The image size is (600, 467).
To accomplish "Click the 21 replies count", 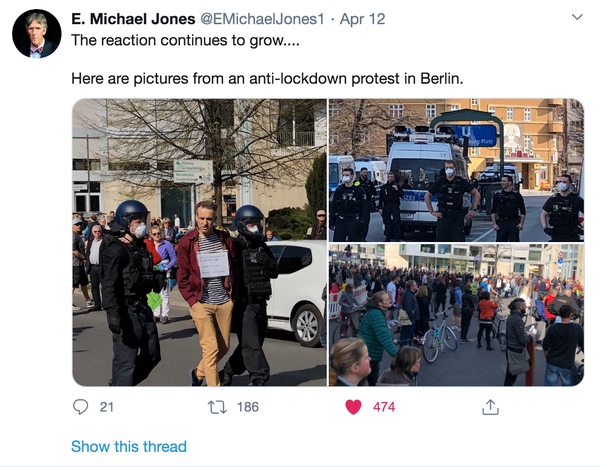I will click(107, 407).
